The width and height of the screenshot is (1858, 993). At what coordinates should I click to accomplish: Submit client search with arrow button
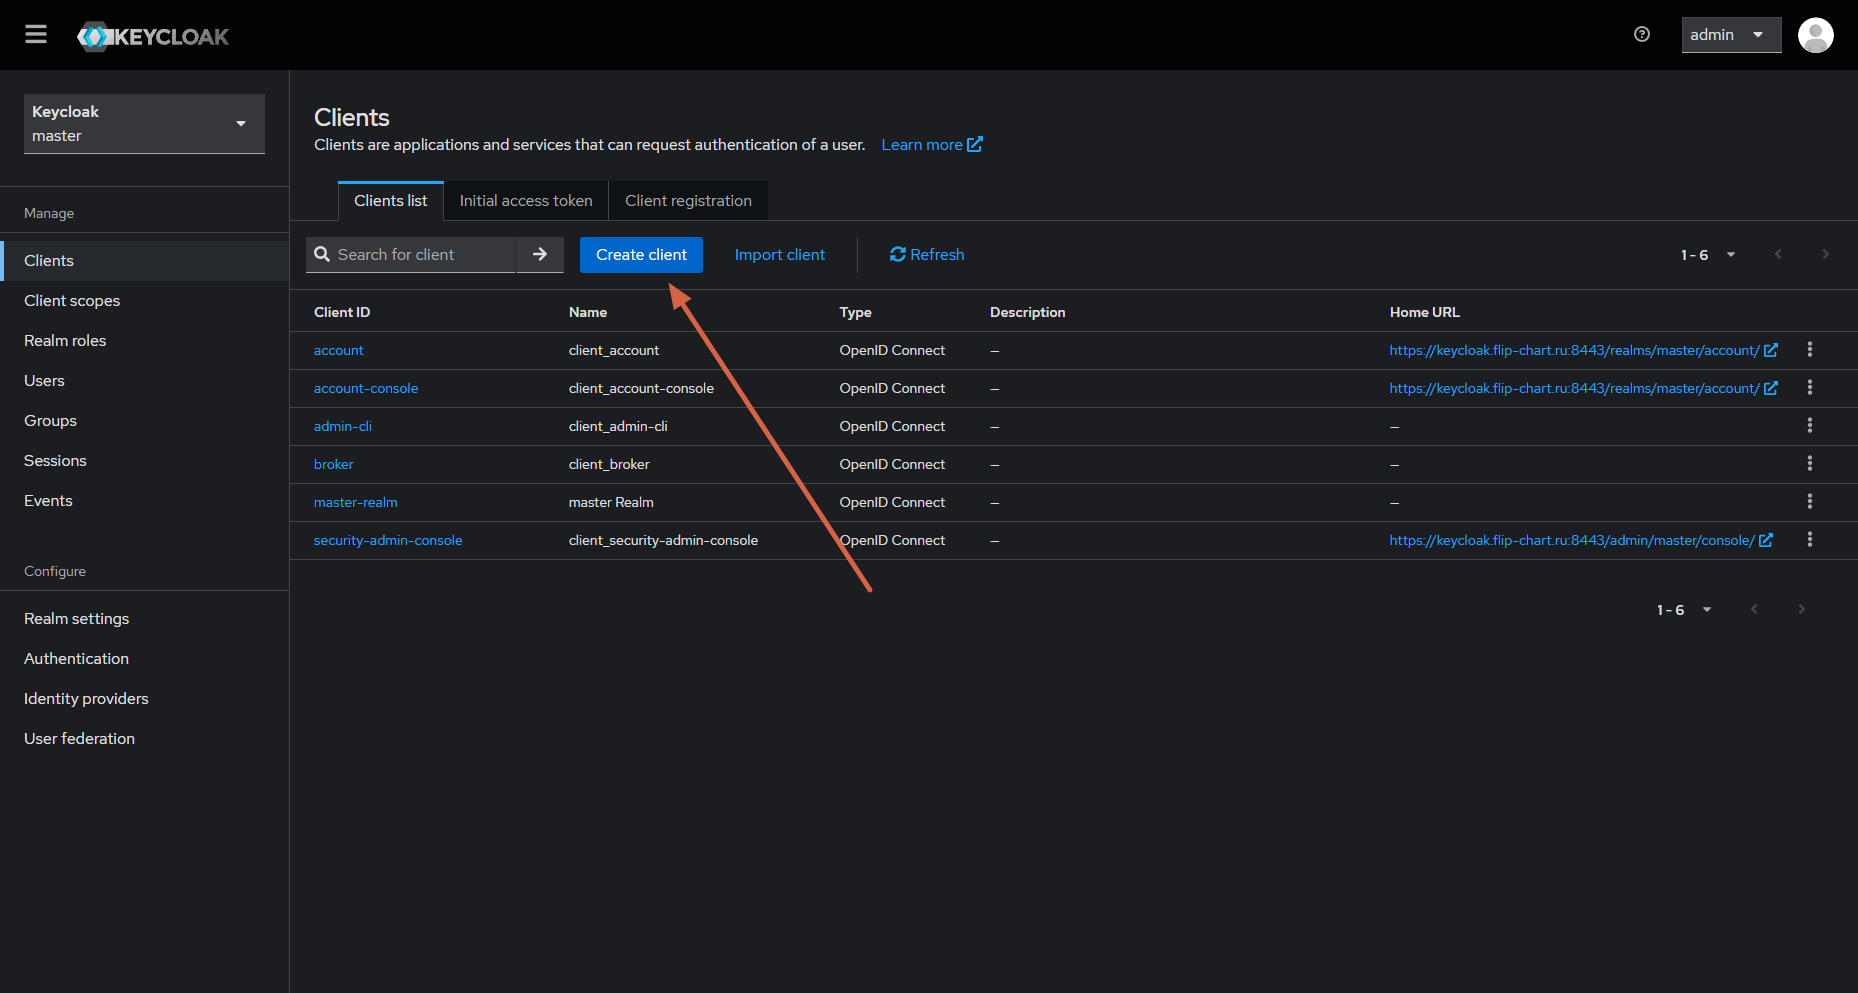(x=540, y=255)
